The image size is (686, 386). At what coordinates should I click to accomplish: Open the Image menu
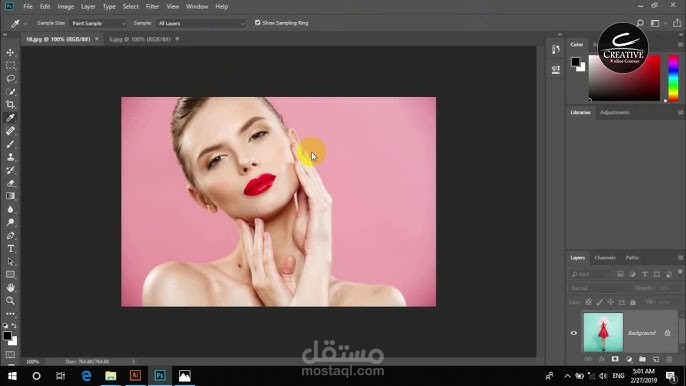point(66,7)
